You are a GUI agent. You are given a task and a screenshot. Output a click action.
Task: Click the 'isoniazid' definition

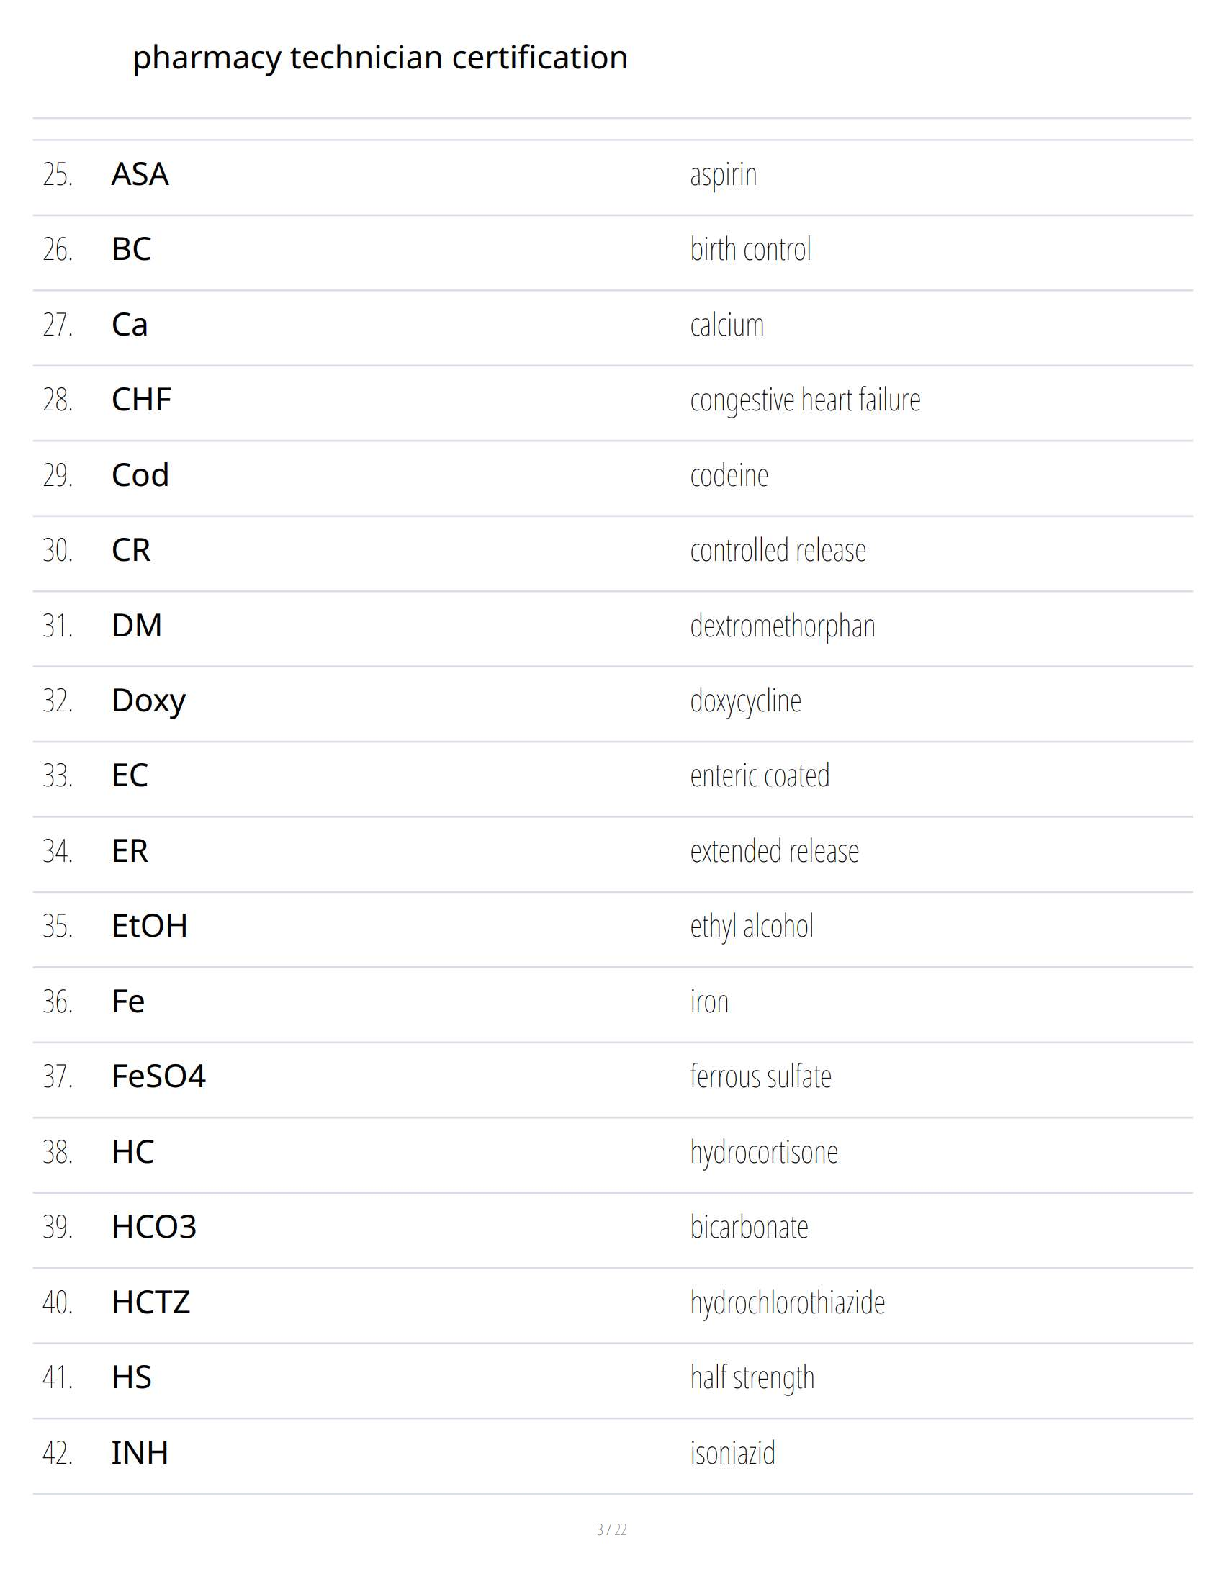(x=733, y=1453)
